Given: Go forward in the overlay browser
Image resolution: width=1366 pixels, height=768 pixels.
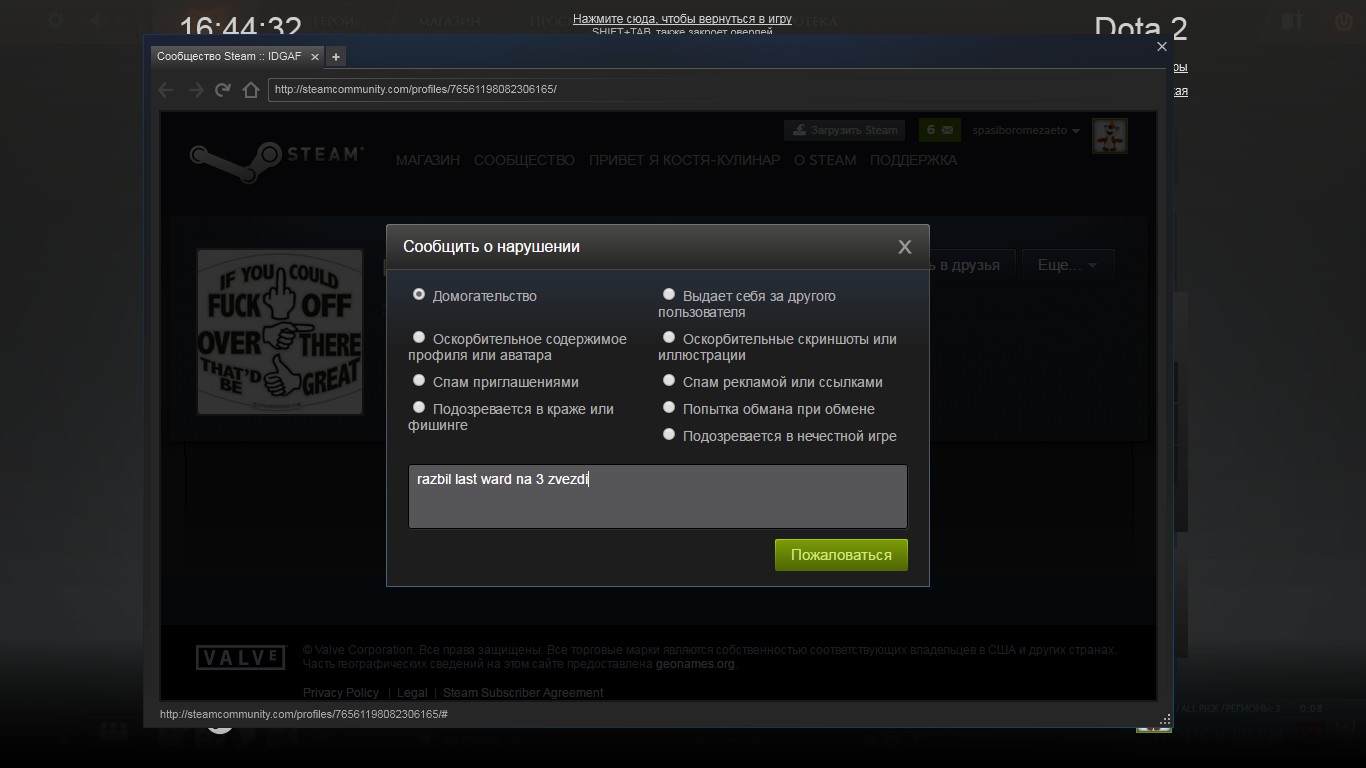Looking at the screenshot, I should (x=196, y=90).
